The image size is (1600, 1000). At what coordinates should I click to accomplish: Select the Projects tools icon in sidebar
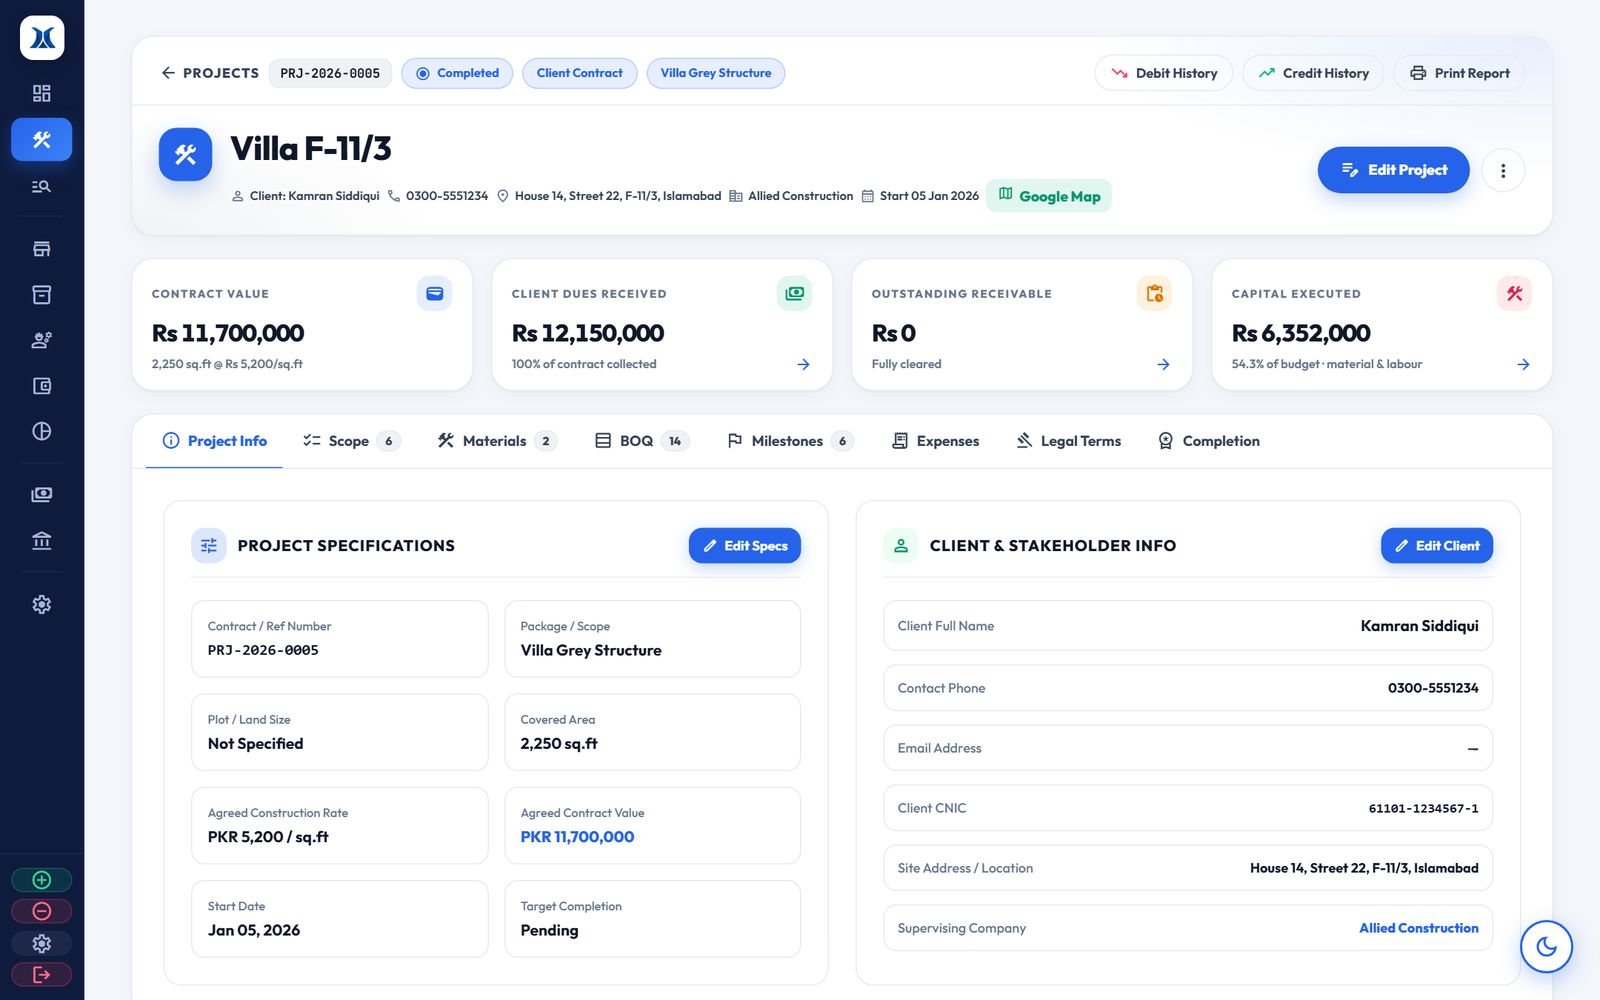(x=41, y=140)
